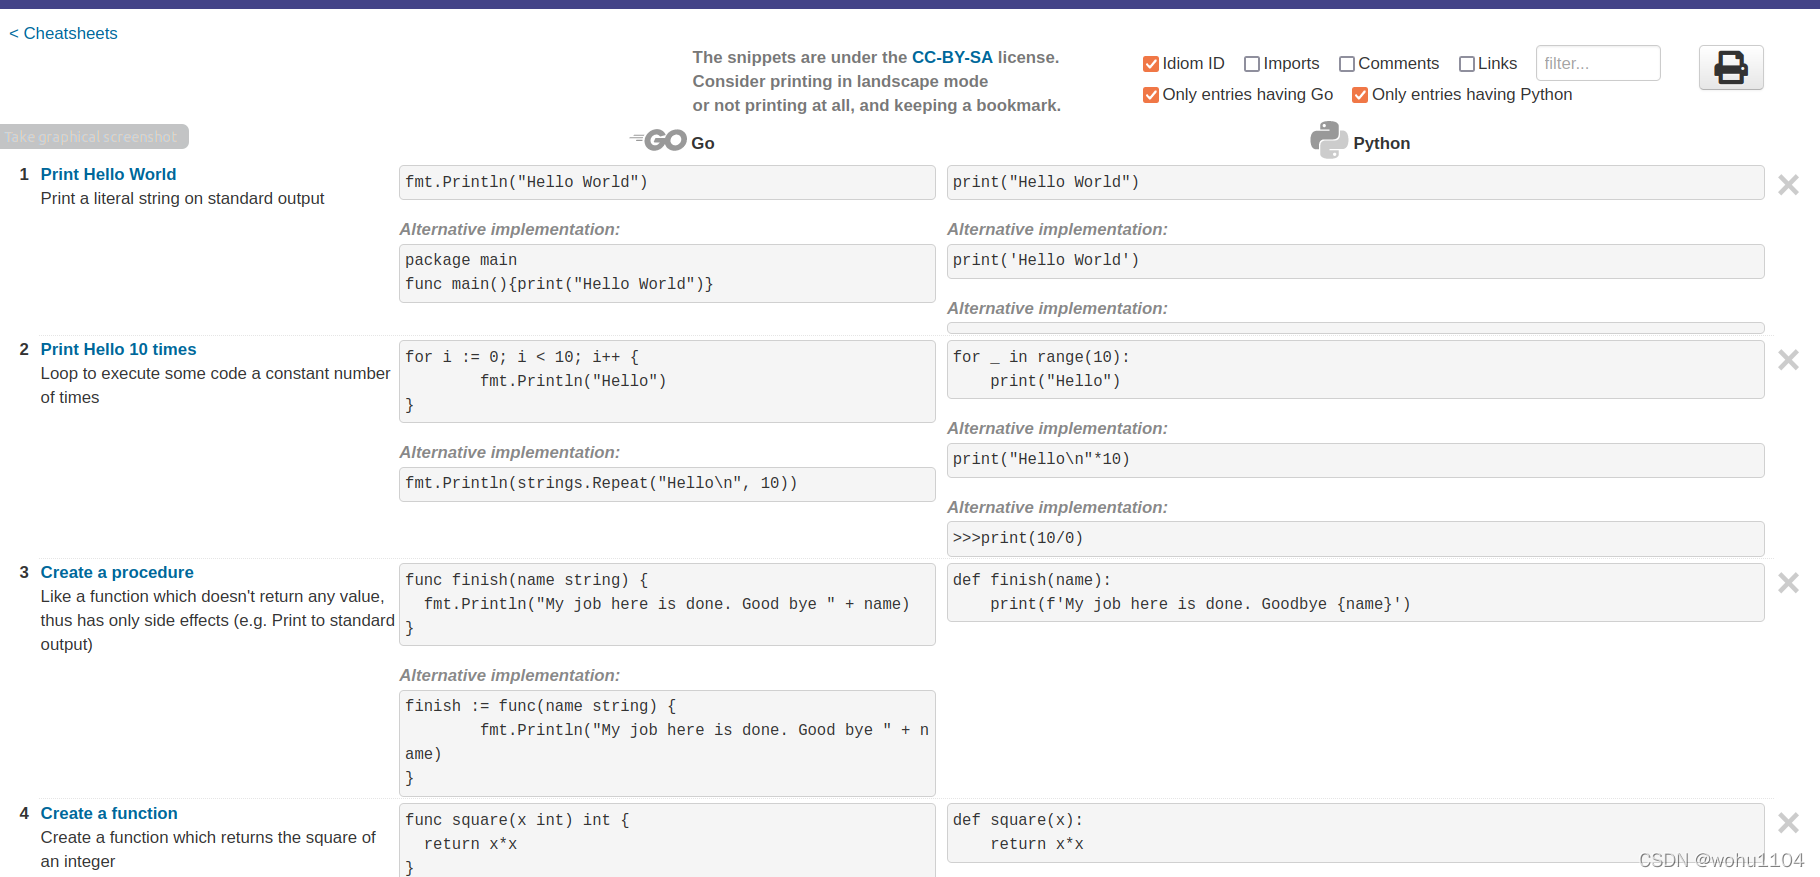Viewport: 1820px width, 877px height.
Task: Enable the Comments checkbox
Action: (1347, 64)
